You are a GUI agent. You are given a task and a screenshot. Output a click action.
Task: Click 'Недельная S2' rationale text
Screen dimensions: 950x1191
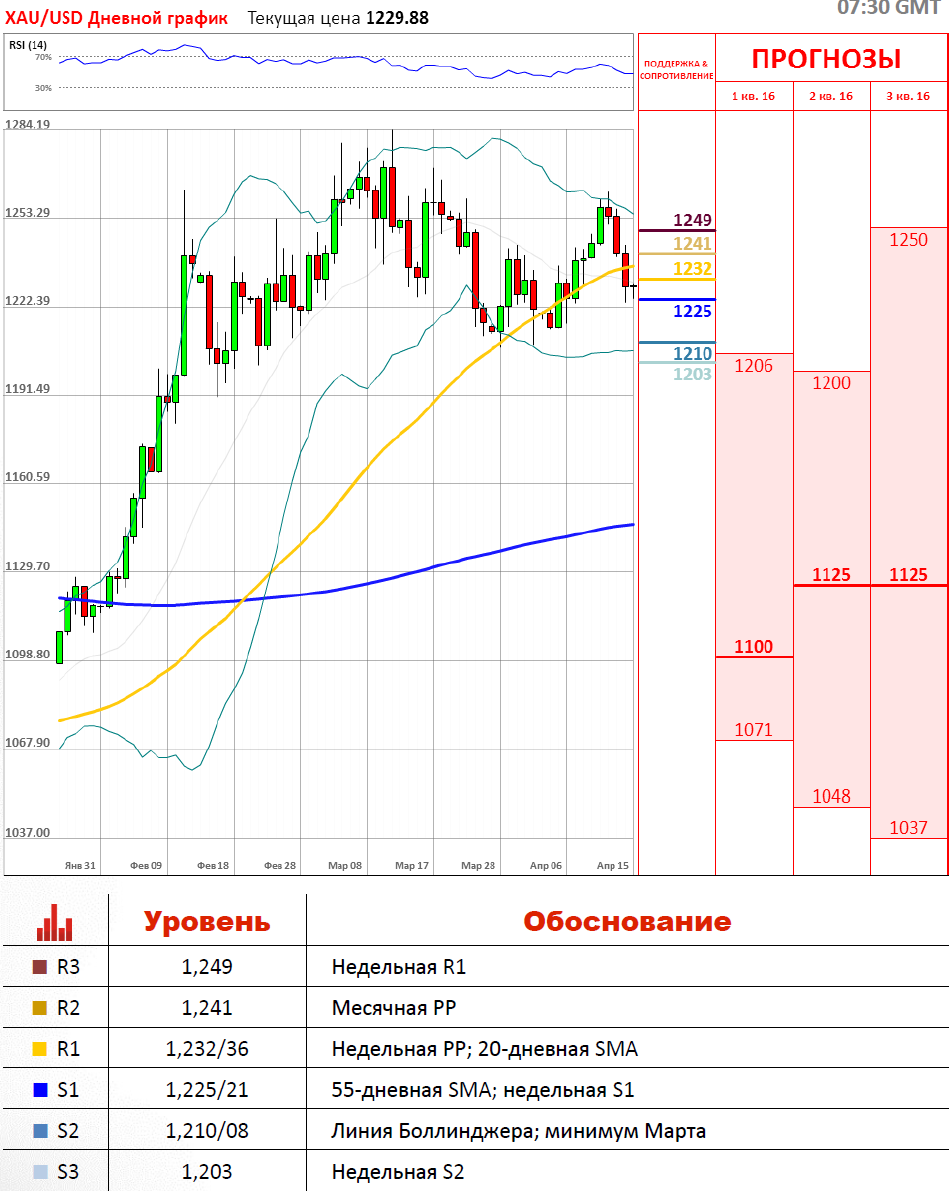point(398,1172)
